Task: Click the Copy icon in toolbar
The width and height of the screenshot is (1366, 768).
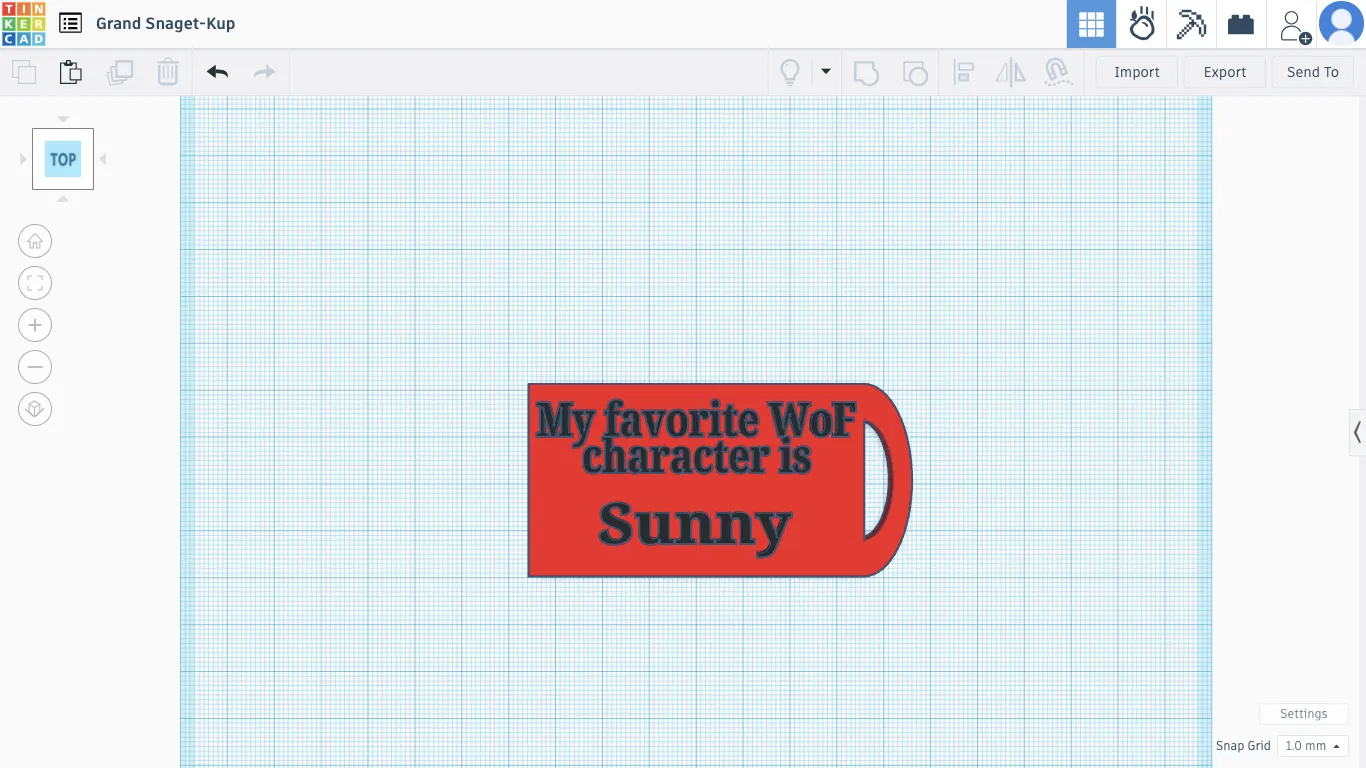Action: 24,72
